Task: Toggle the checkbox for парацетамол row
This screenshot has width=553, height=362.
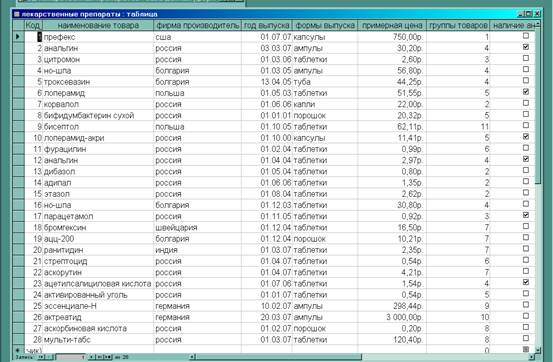Action: [525, 215]
